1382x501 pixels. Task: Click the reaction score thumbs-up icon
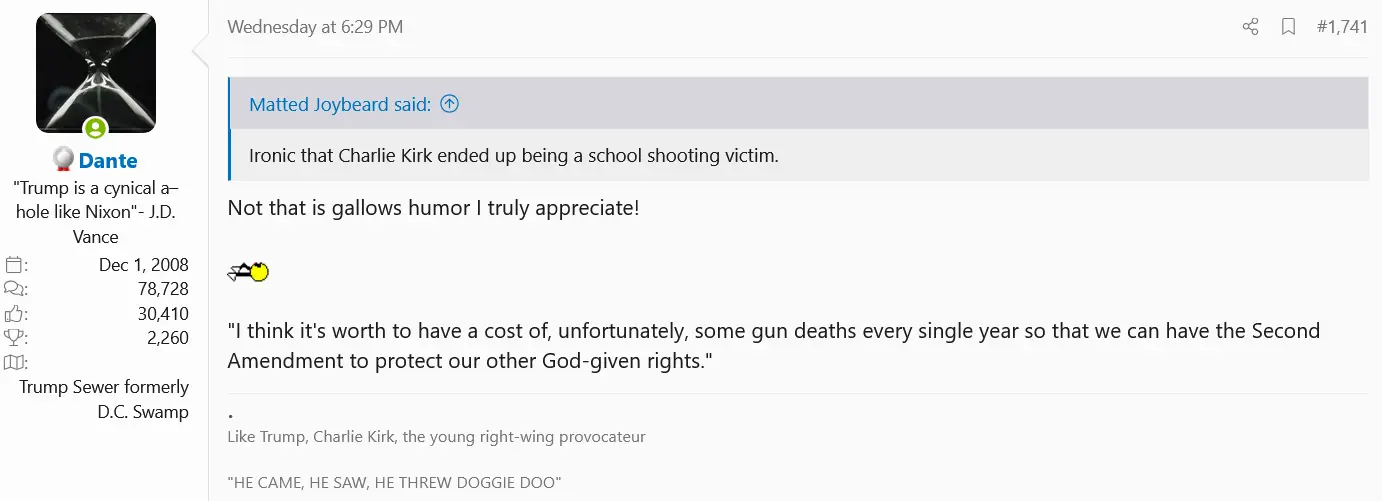(14, 314)
